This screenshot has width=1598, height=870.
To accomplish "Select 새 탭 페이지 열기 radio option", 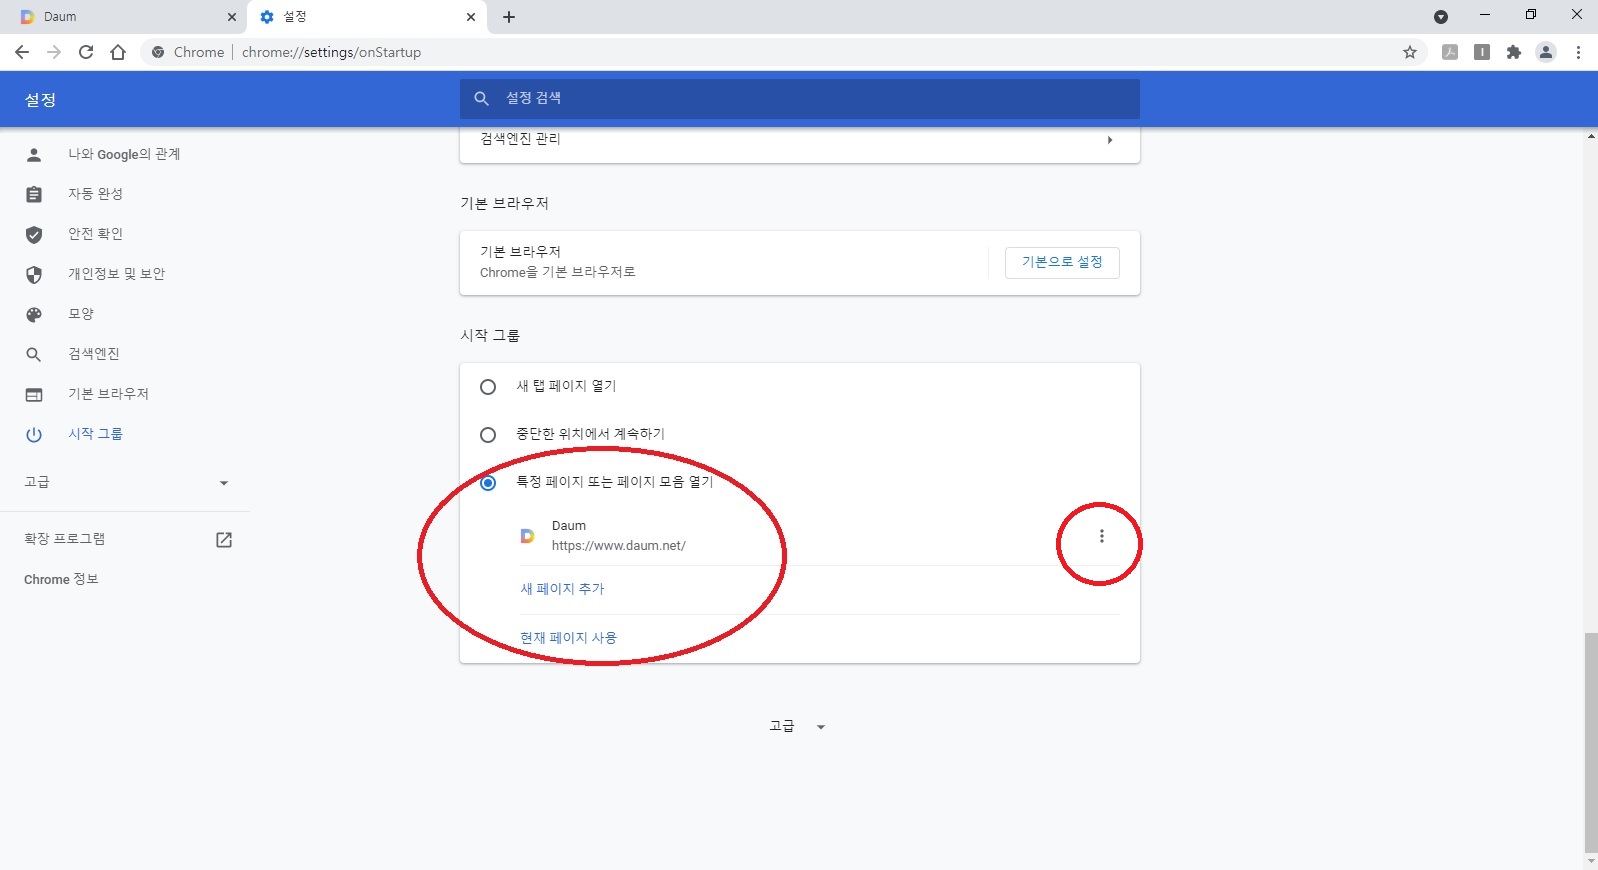I will click(x=488, y=387).
